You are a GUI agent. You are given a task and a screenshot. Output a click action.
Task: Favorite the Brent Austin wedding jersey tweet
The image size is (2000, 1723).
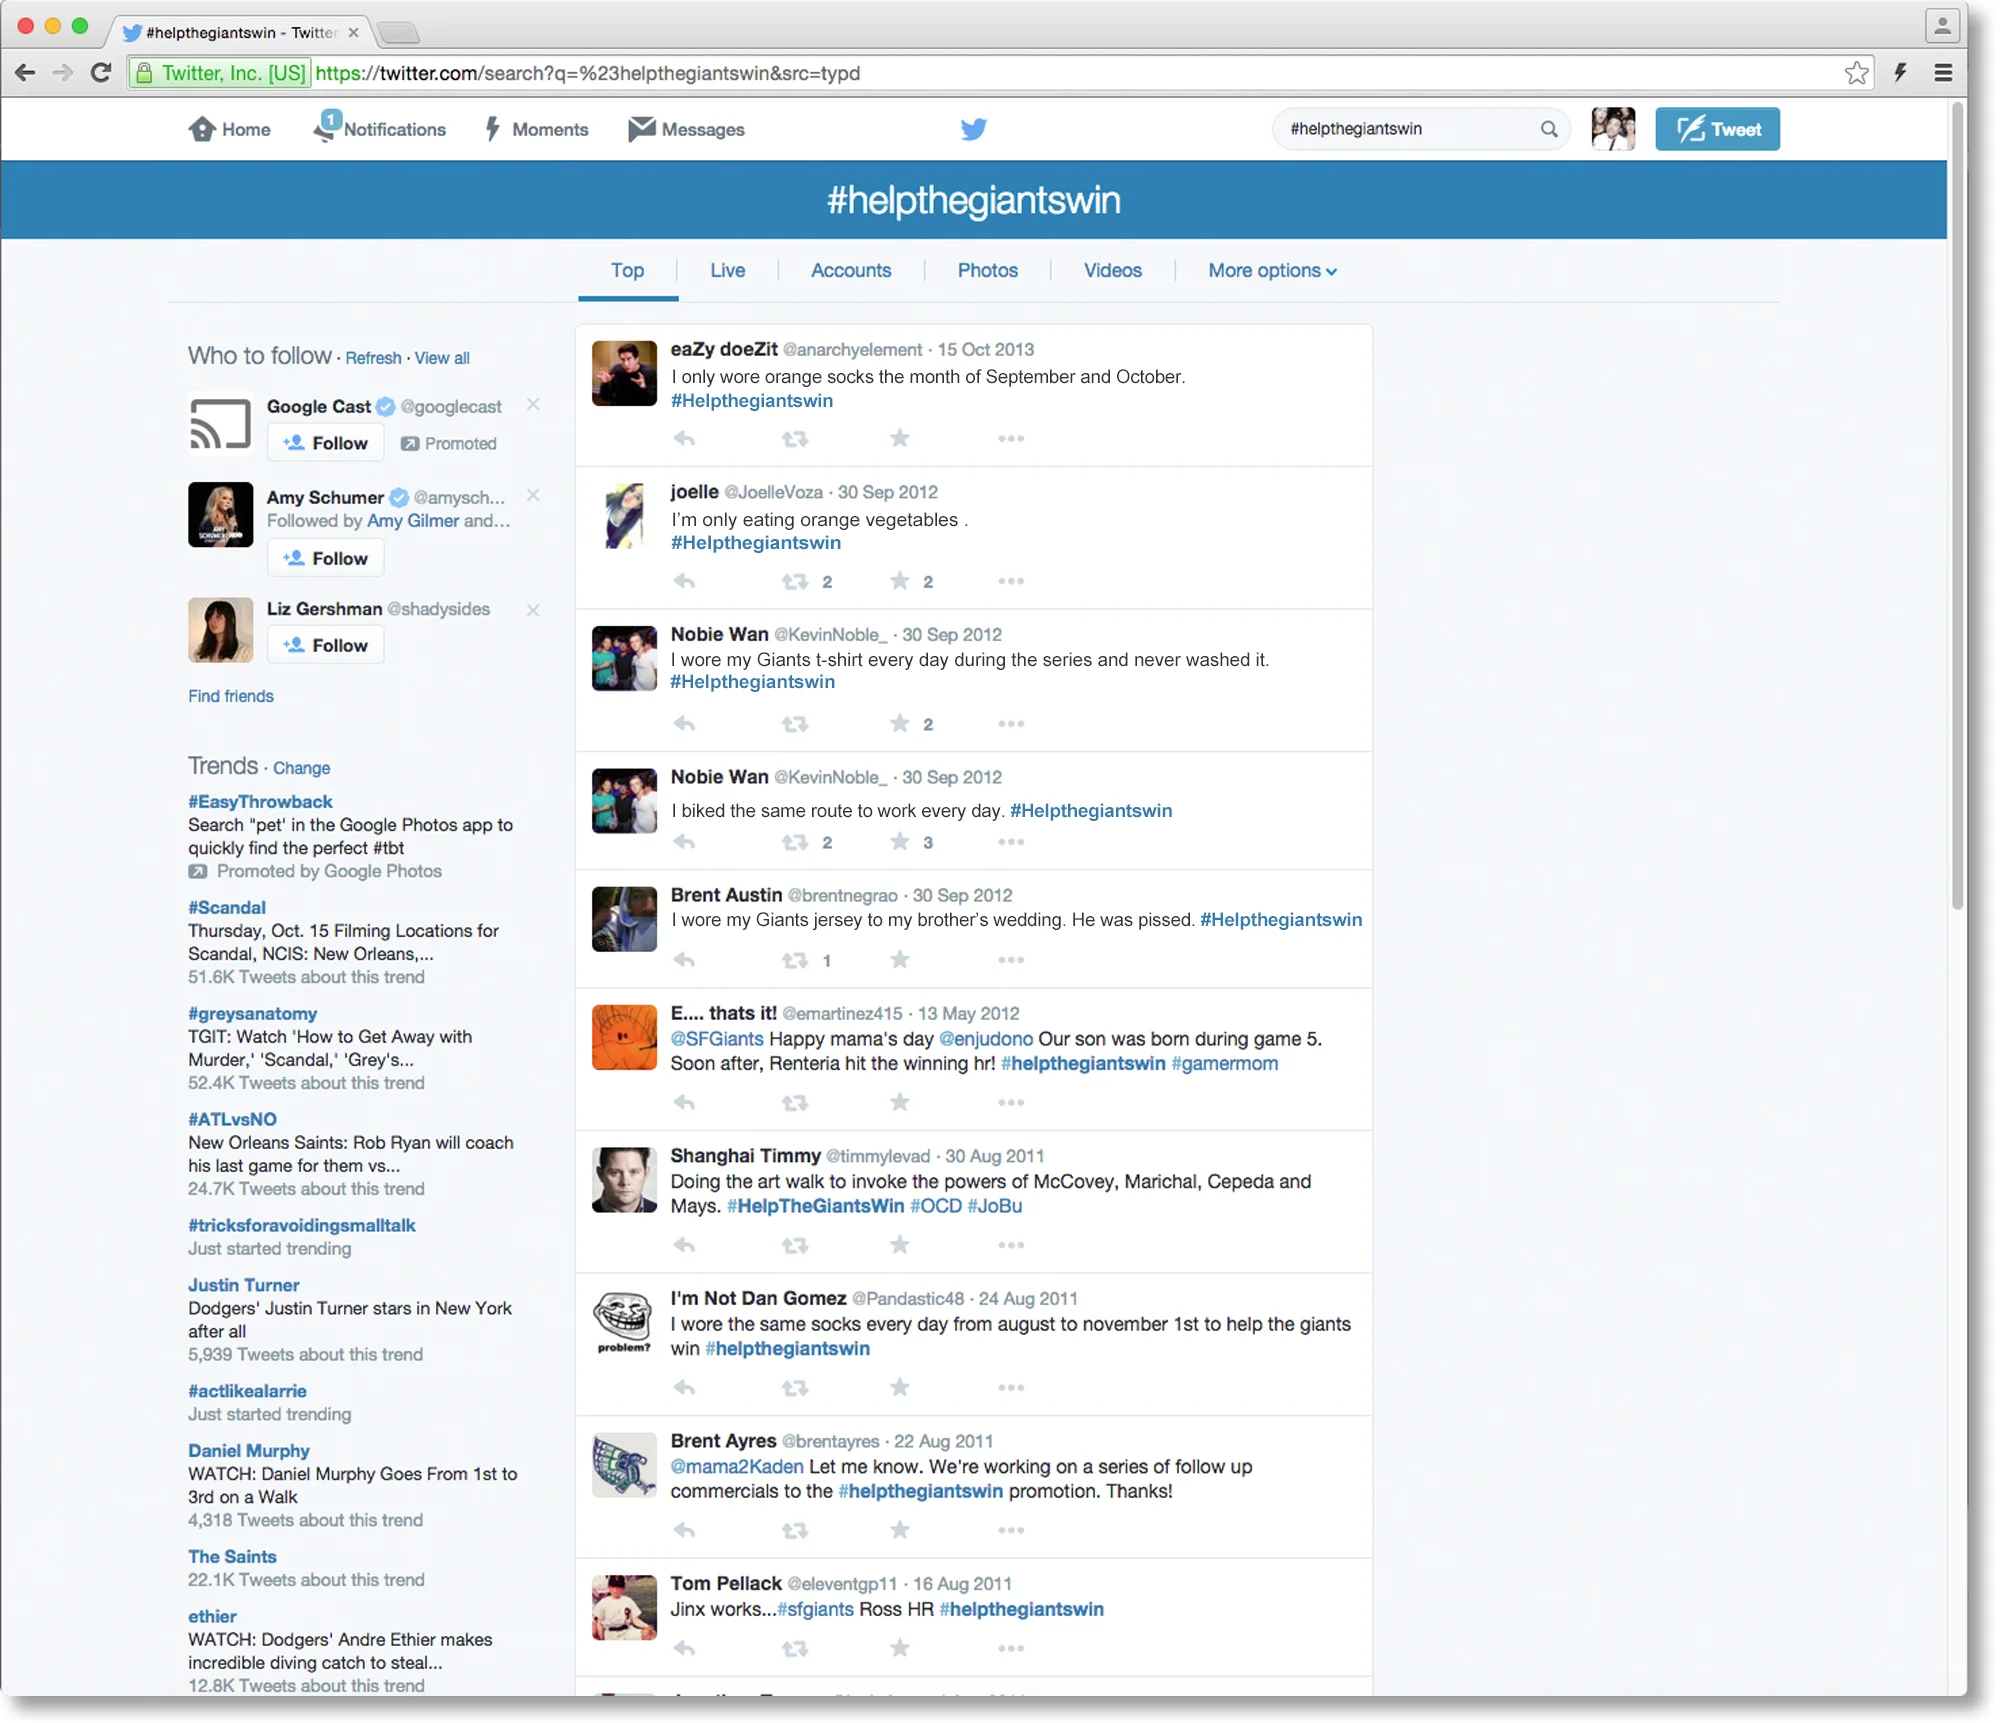coord(900,960)
